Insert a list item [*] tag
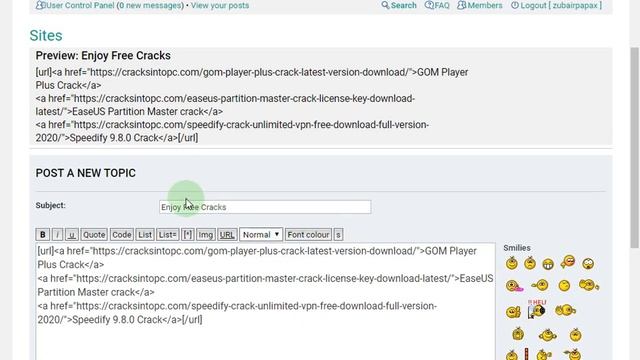 (x=188, y=235)
